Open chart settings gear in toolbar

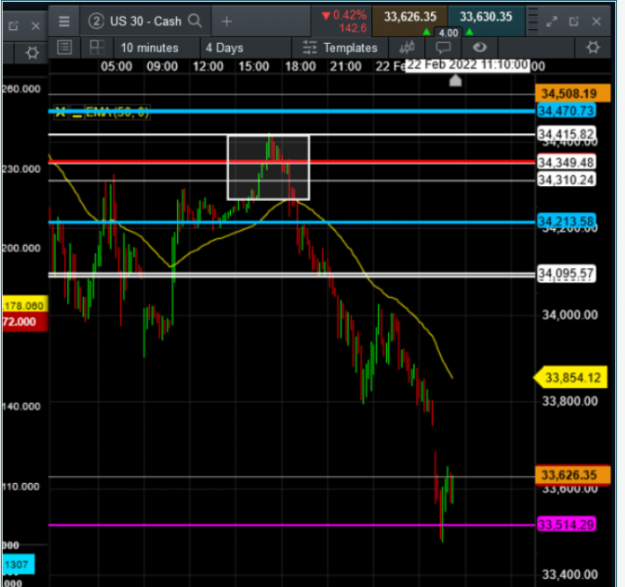(x=593, y=47)
